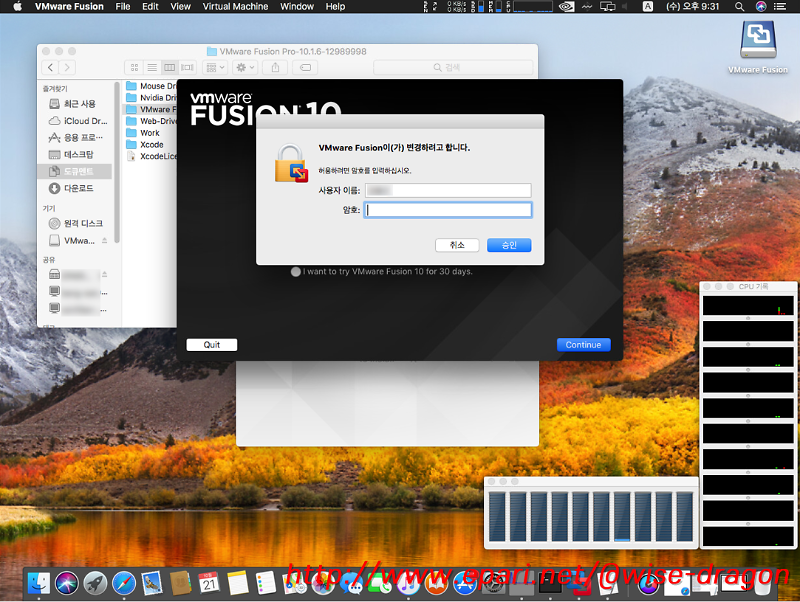800x602 pixels.
Task: Open Notes from the Dock
Action: pos(238,583)
